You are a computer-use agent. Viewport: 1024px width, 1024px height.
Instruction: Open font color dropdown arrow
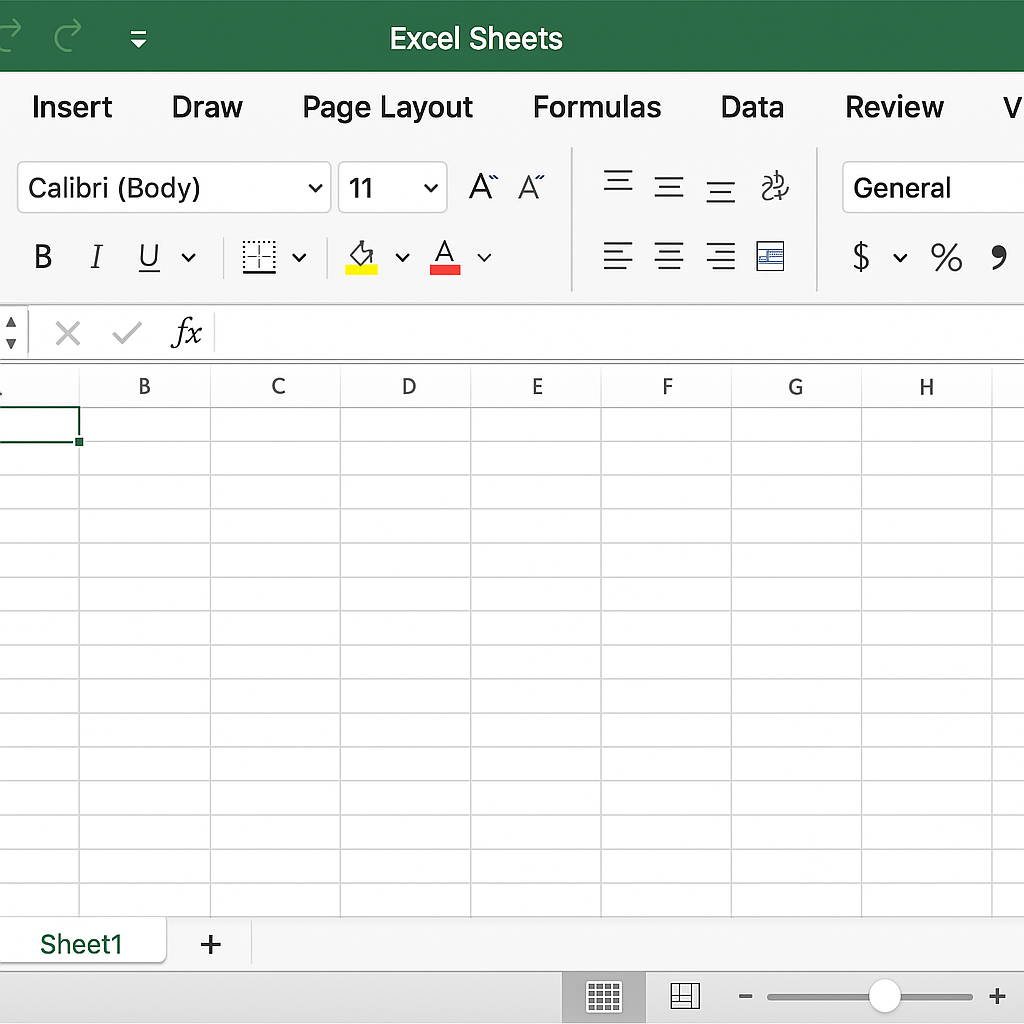click(x=484, y=257)
